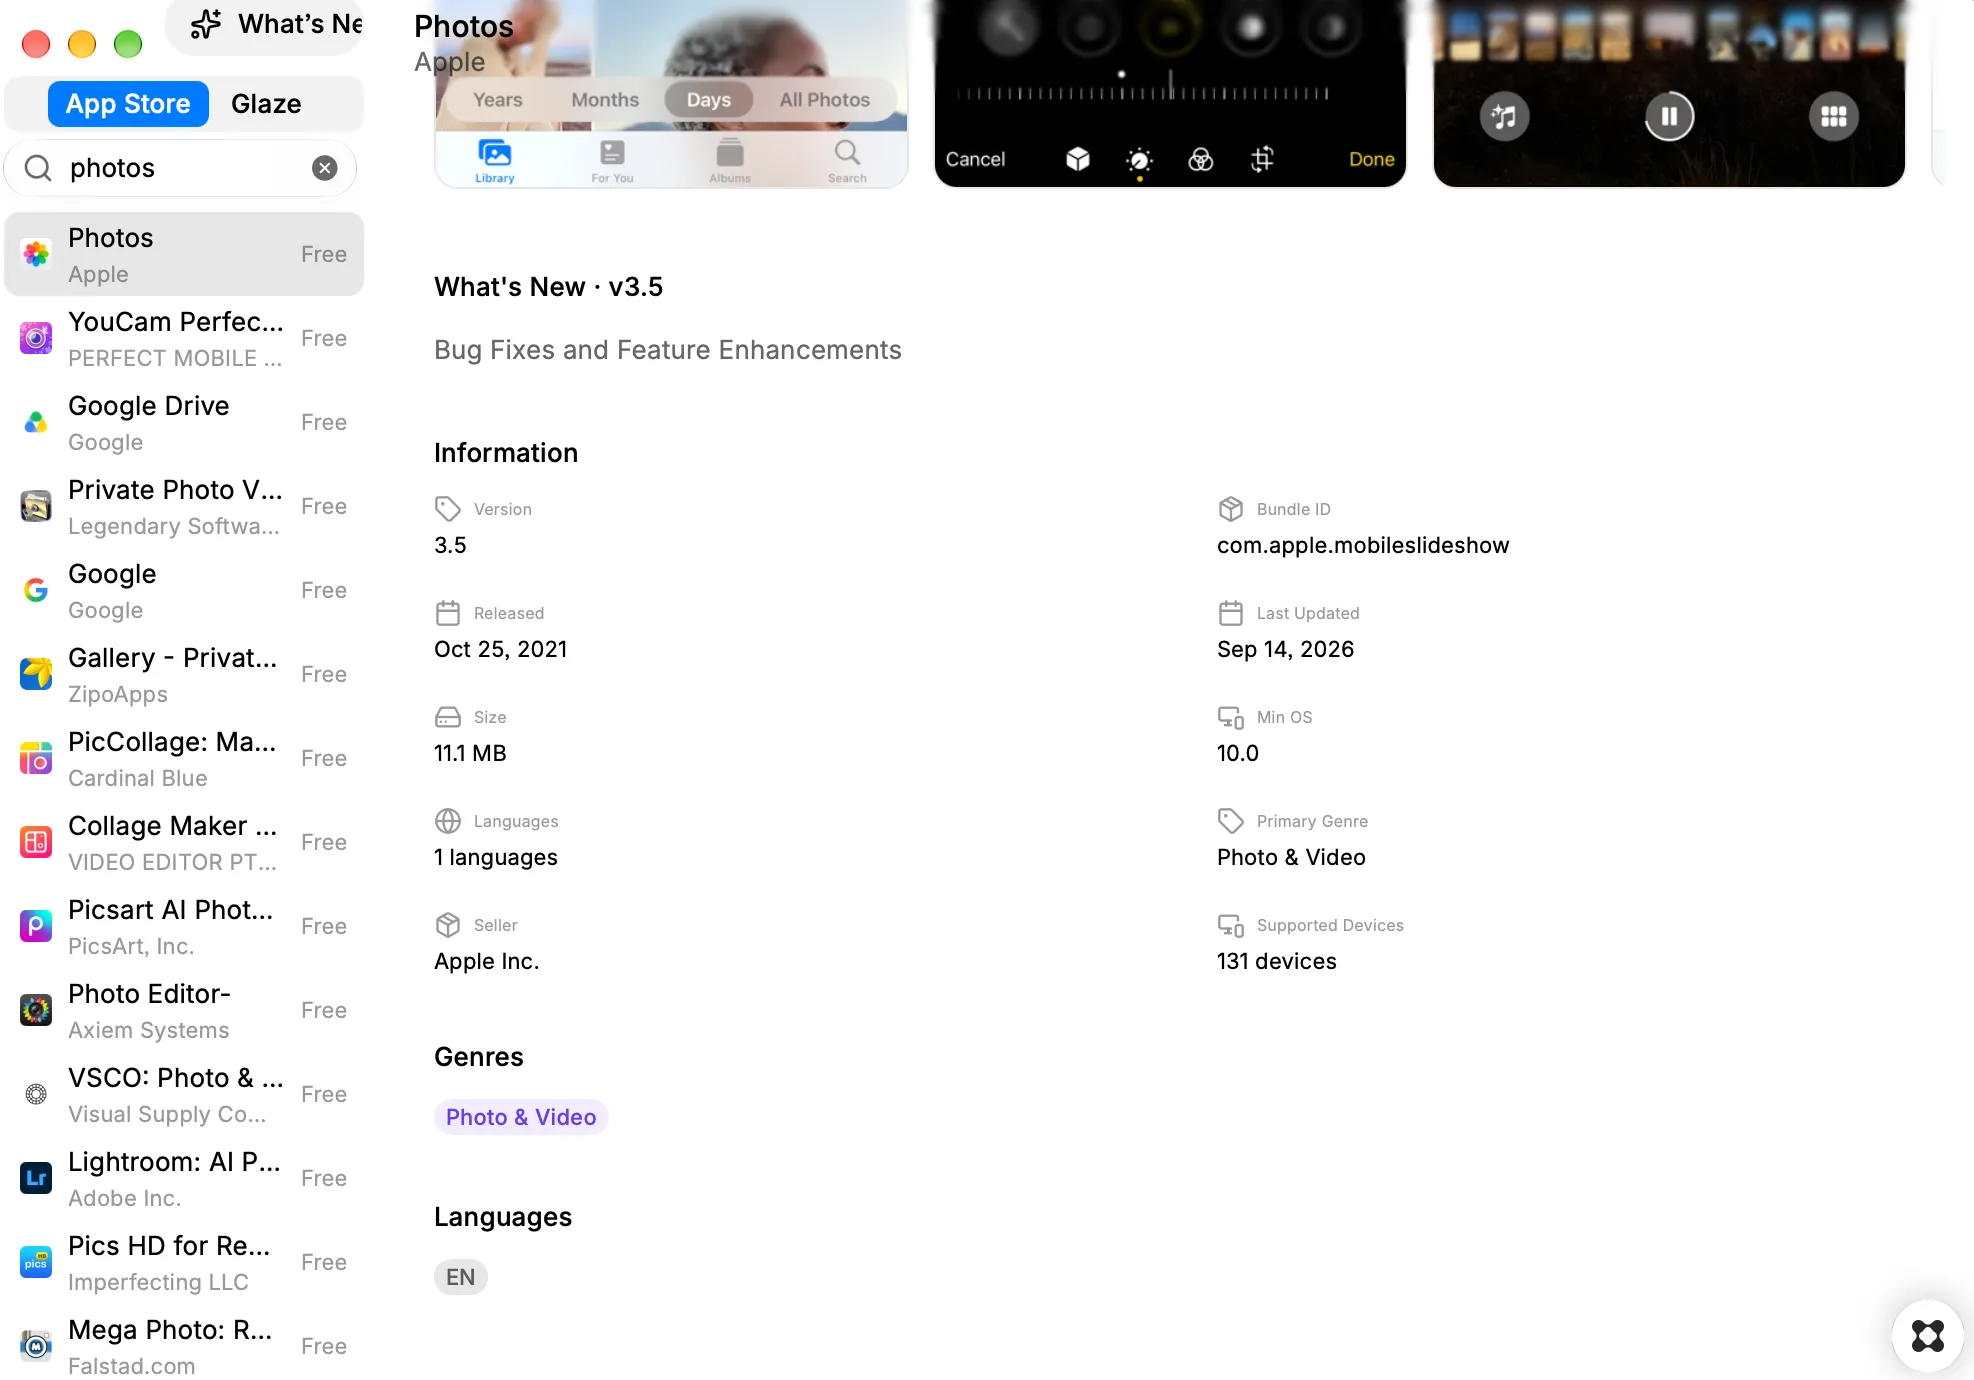This screenshot has height=1380, width=1974.
Task: Click the Apple Inc. seller value
Action: [x=486, y=961]
